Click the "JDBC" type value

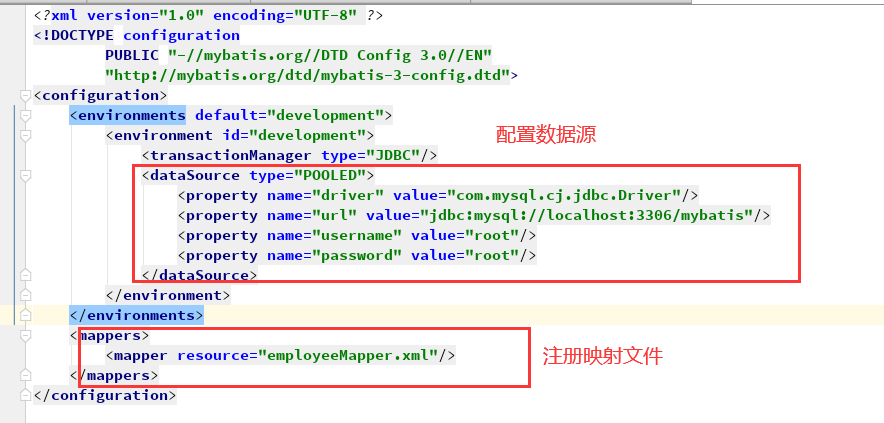point(392,155)
